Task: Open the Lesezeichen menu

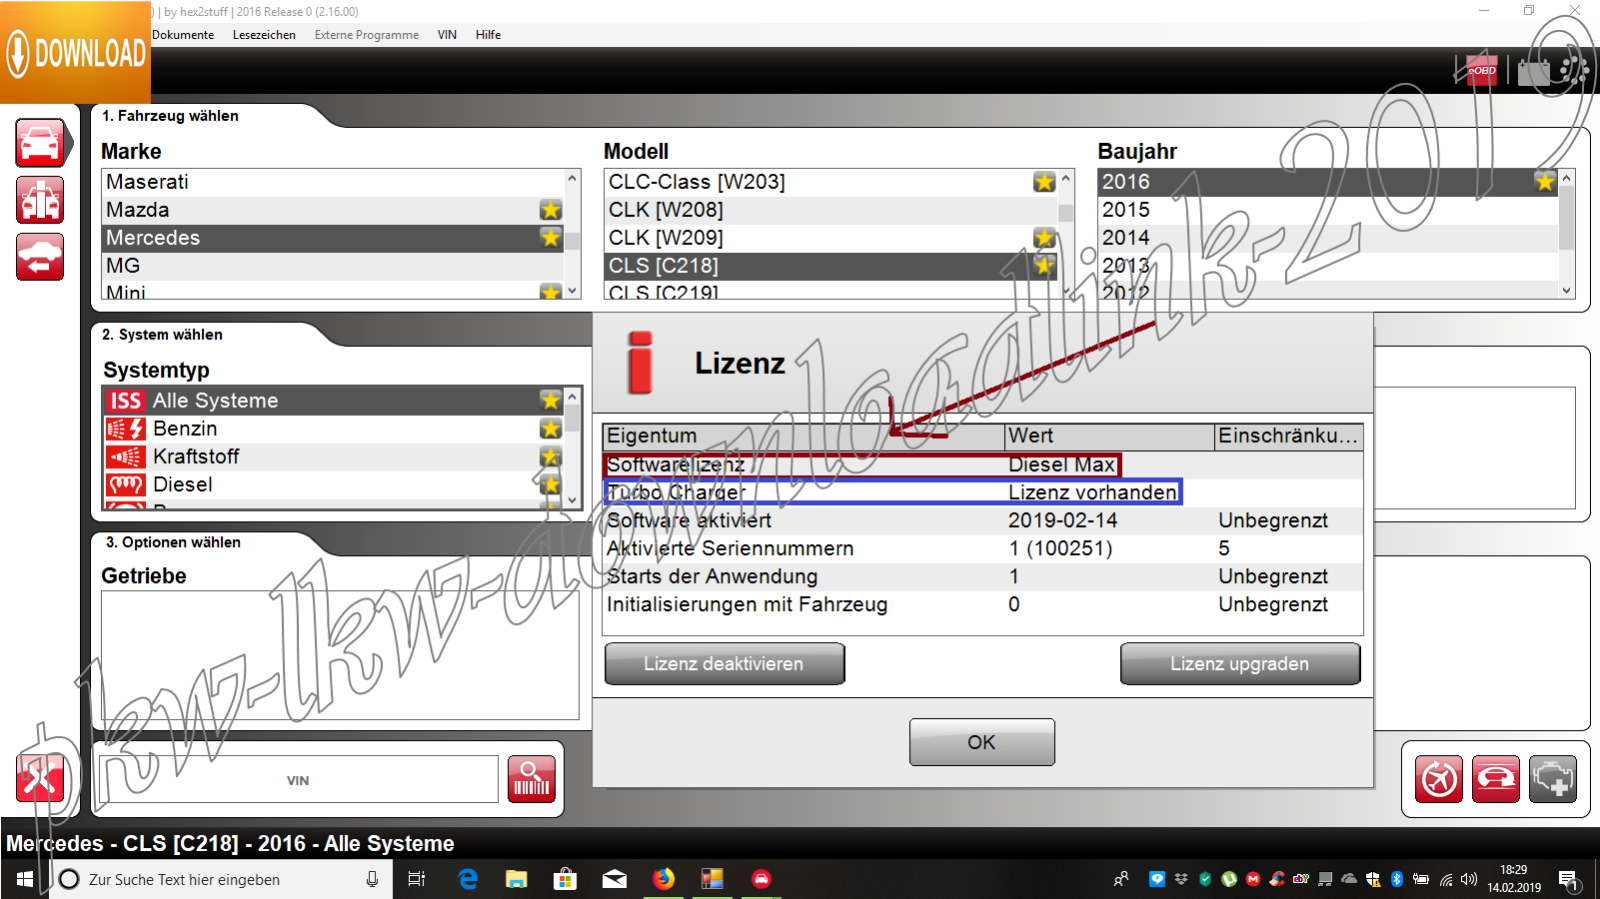Action: (264, 35)
